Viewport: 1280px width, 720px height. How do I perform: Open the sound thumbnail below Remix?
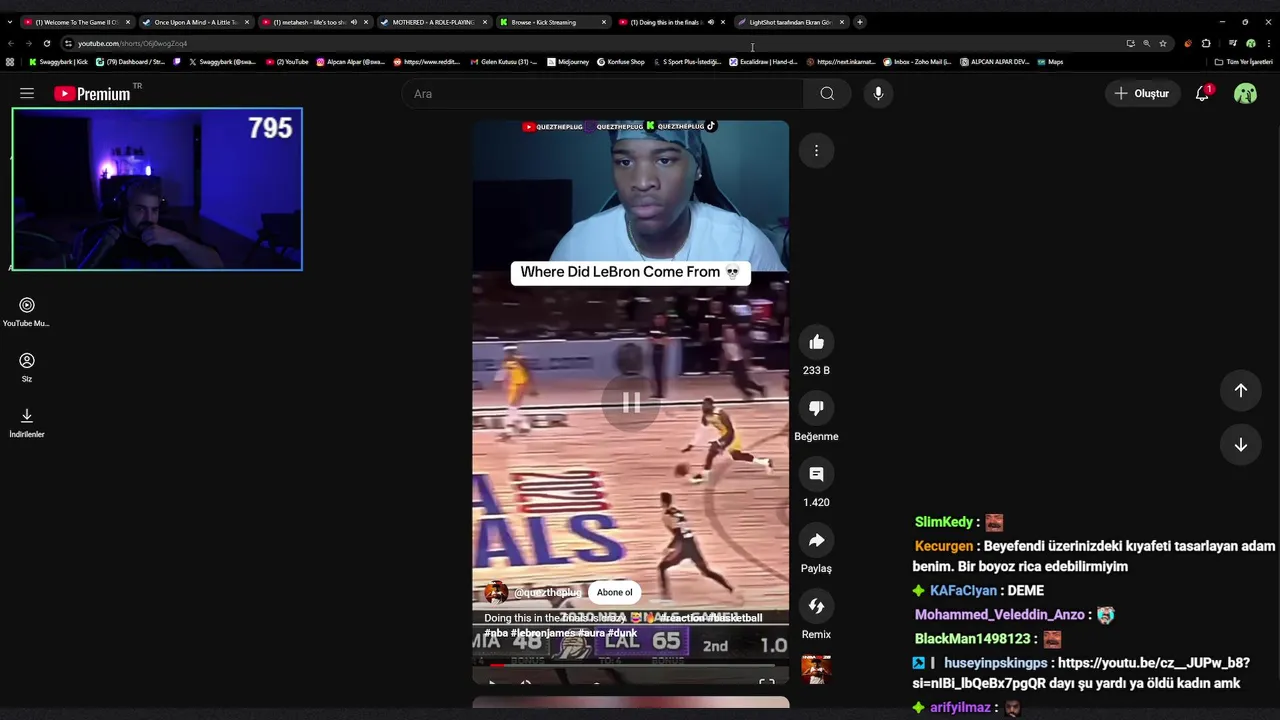coord(816,669)
